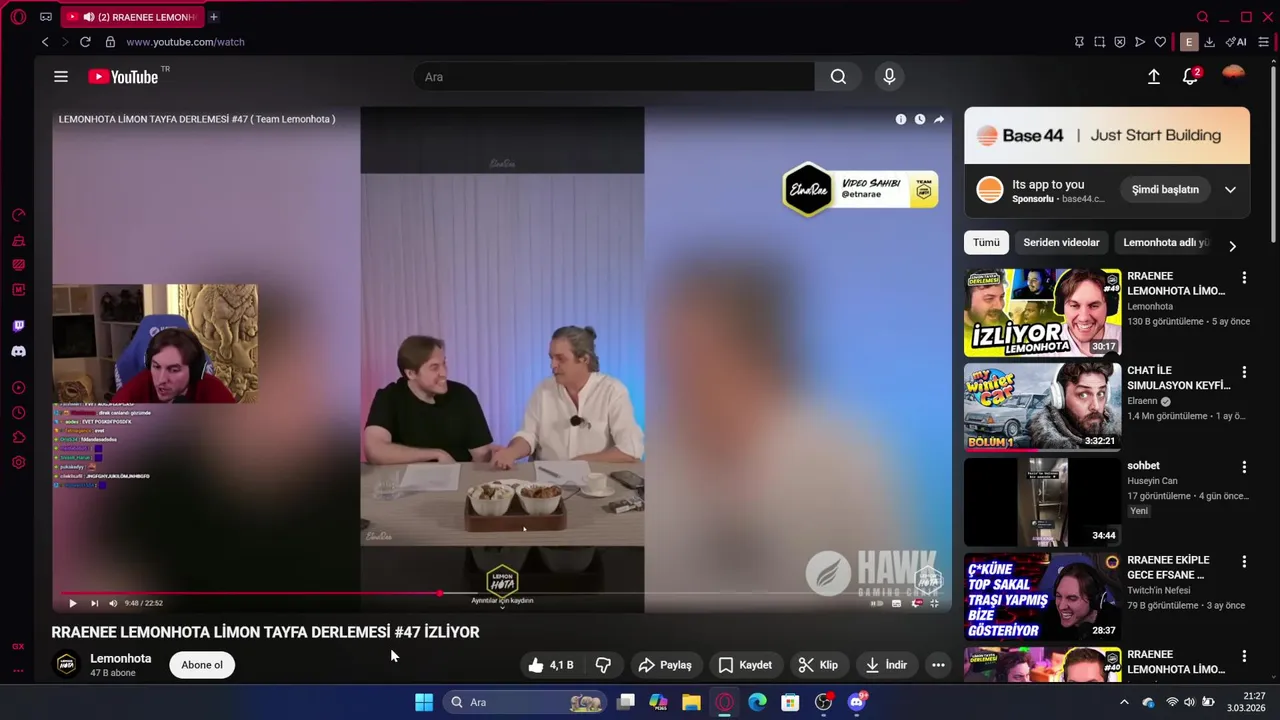Click the browser address bar URL
Image resolution: width=1280 pixels, height=720 pixels.
coord(185,42)
